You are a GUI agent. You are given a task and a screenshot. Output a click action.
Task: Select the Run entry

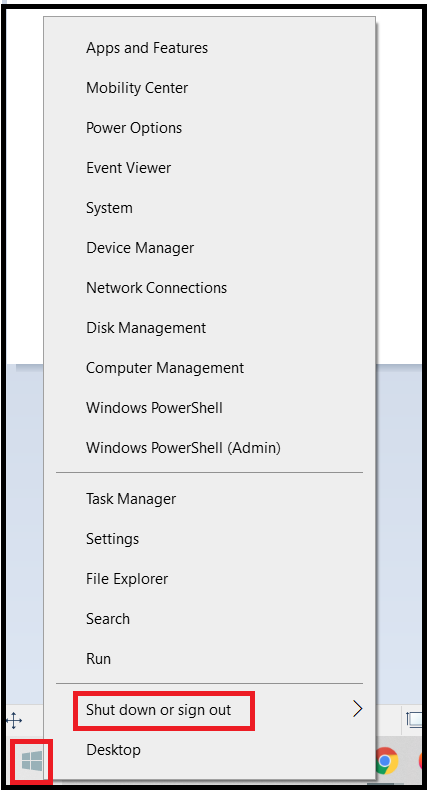pos(98,659)
